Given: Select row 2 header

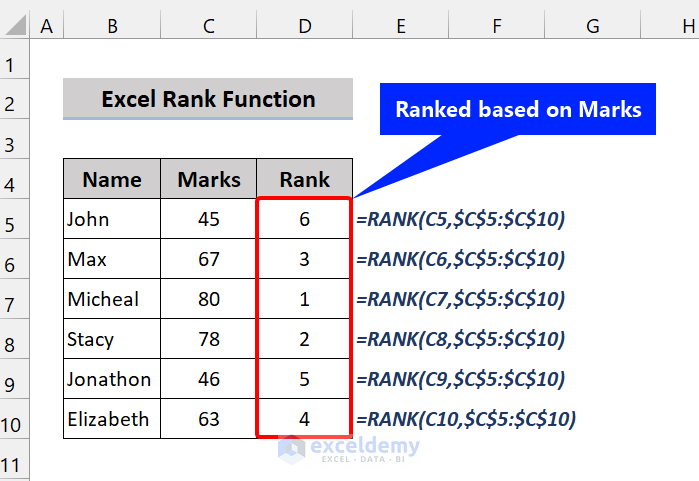Looking at the screenshot, I should coord(14,99).
